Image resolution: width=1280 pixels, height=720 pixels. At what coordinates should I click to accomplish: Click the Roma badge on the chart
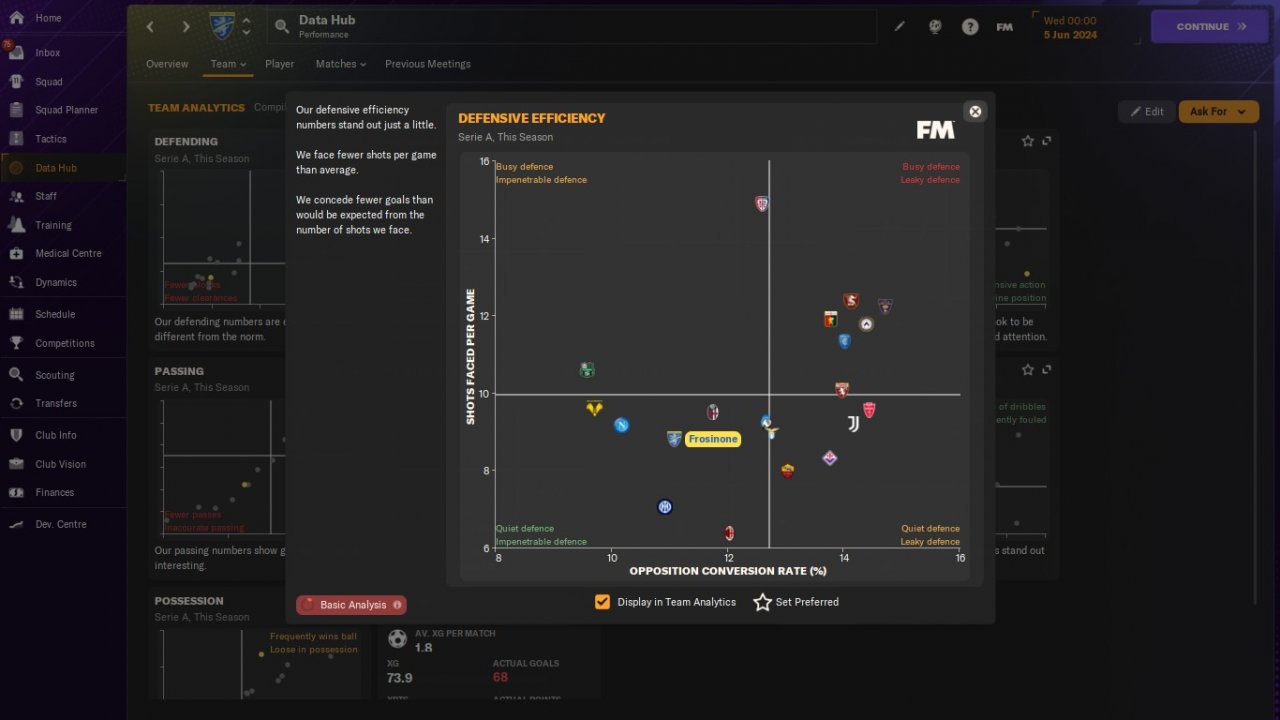click(788, 471)
